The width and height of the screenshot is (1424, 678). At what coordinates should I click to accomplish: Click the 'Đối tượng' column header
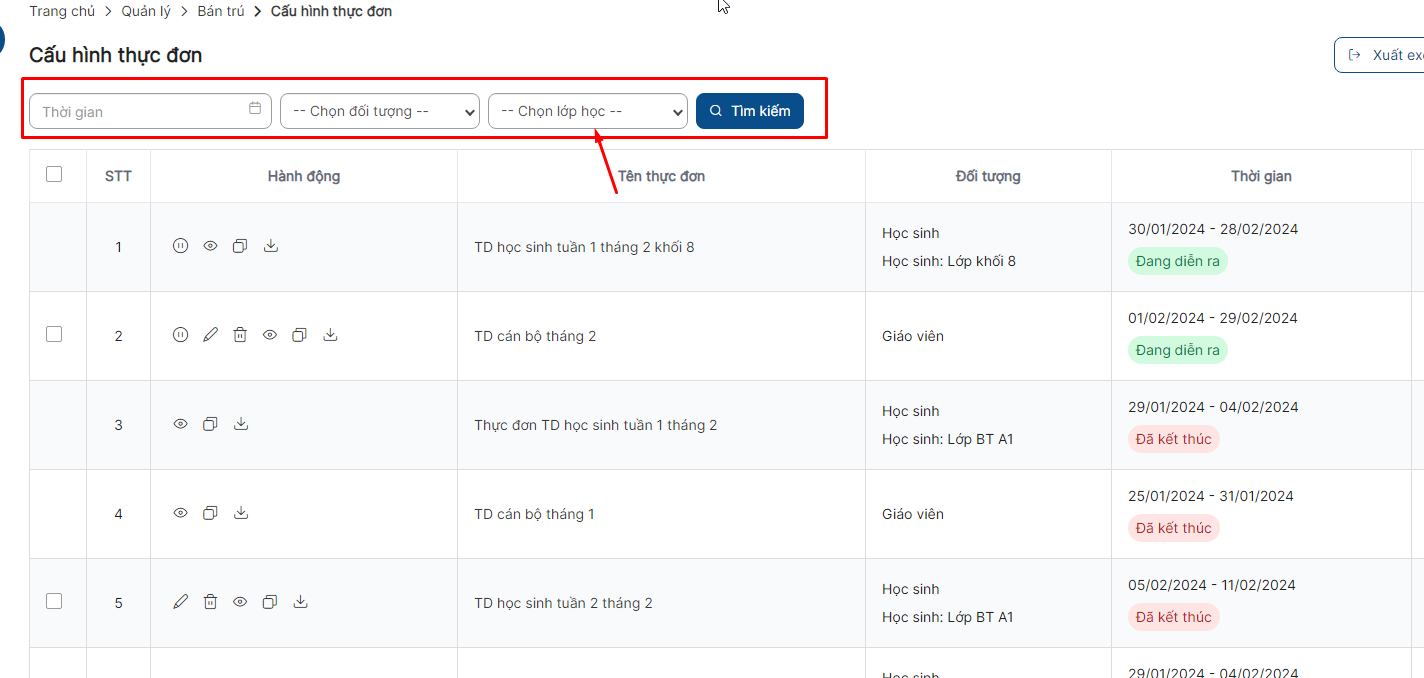tap(988, 176)
